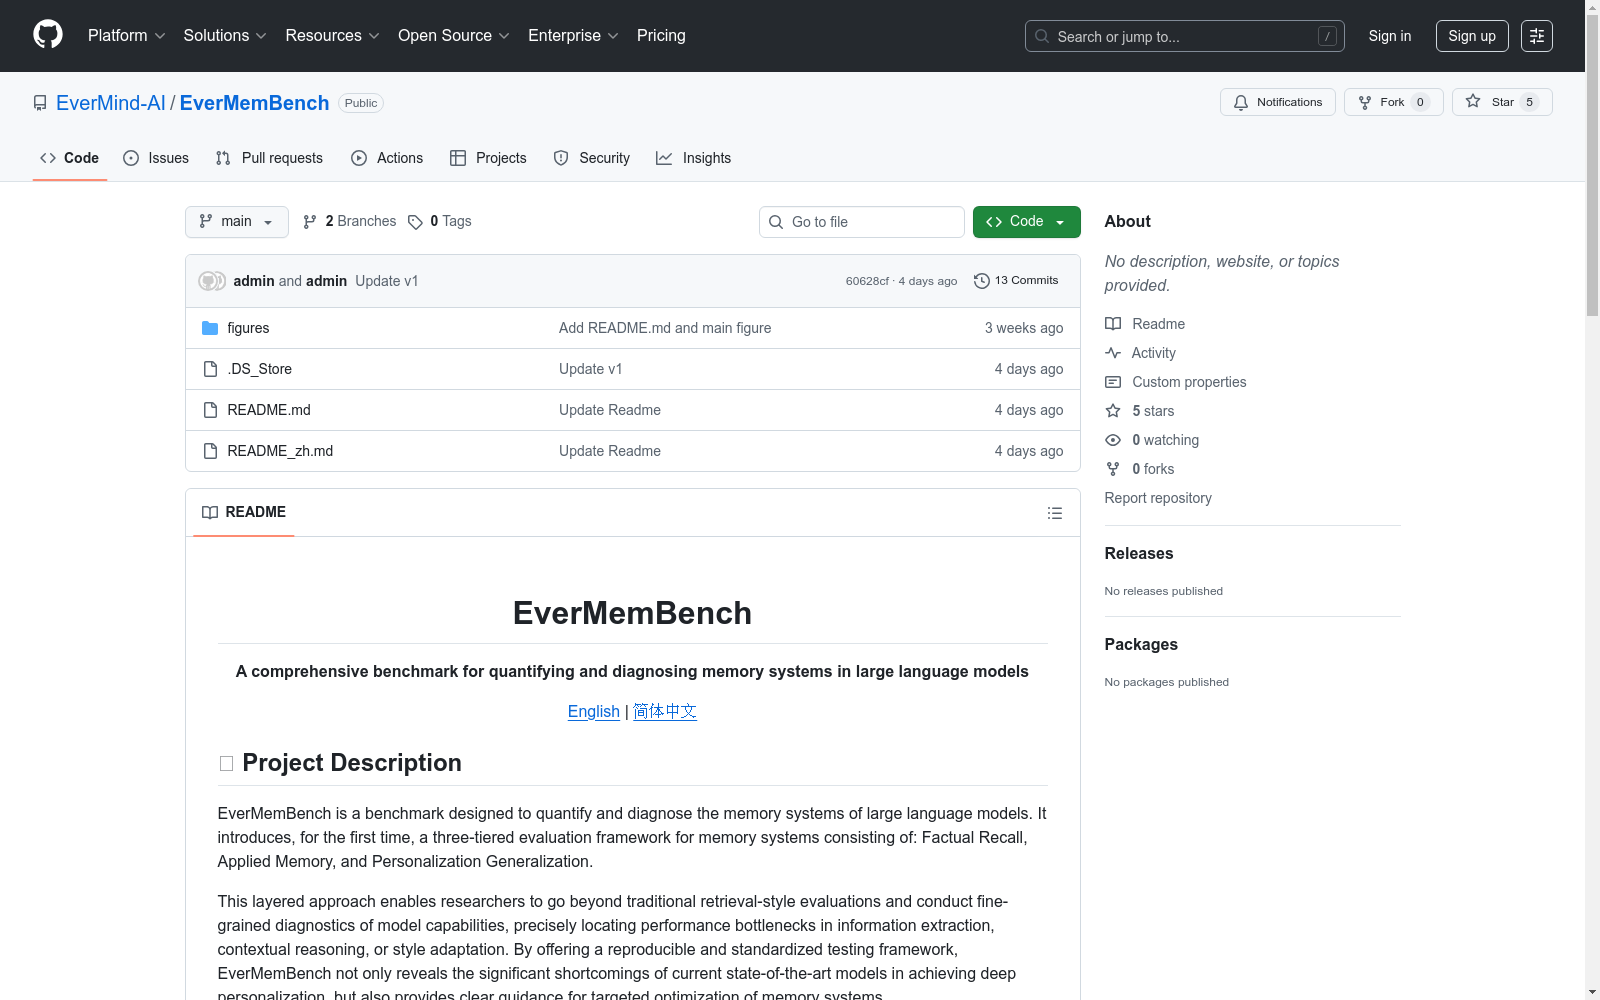Open the Releases heading link
The image size is (1600, 1000).
point(1139,553)
